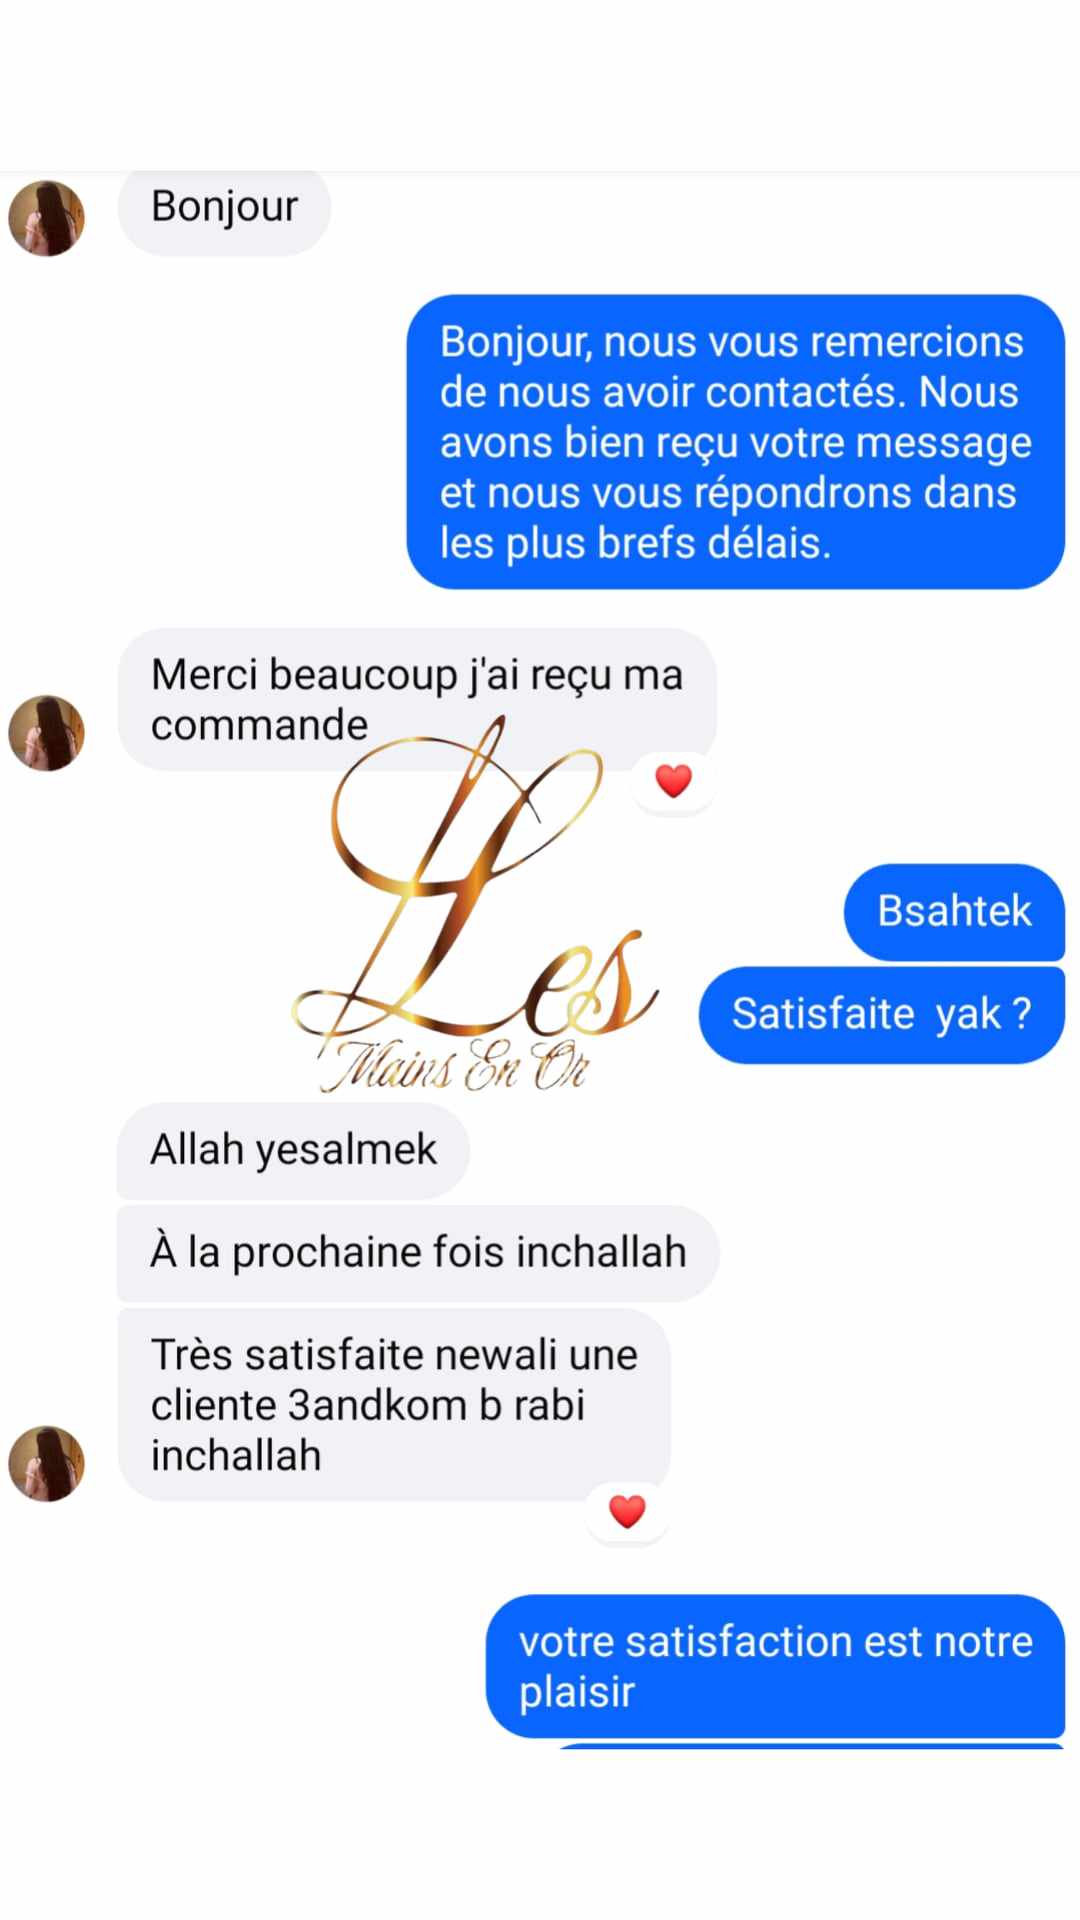Tap 'À la prochaine fois inchallah' message
Viewport: 1080px width, 1920px height.
tap(418, 1253)
